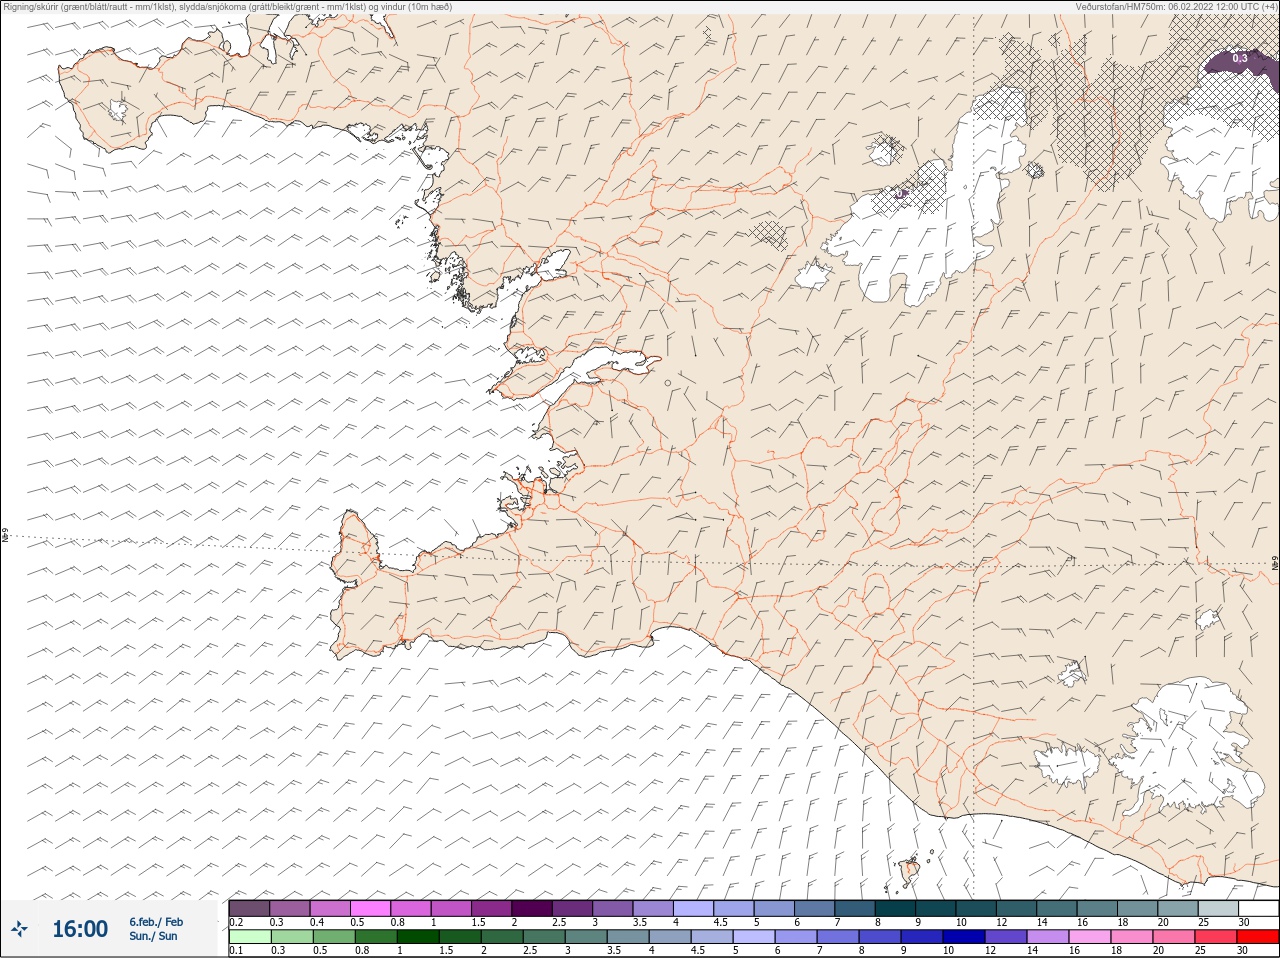Select the pale green 0.1 swatch in the lower scale

[249, 937]
